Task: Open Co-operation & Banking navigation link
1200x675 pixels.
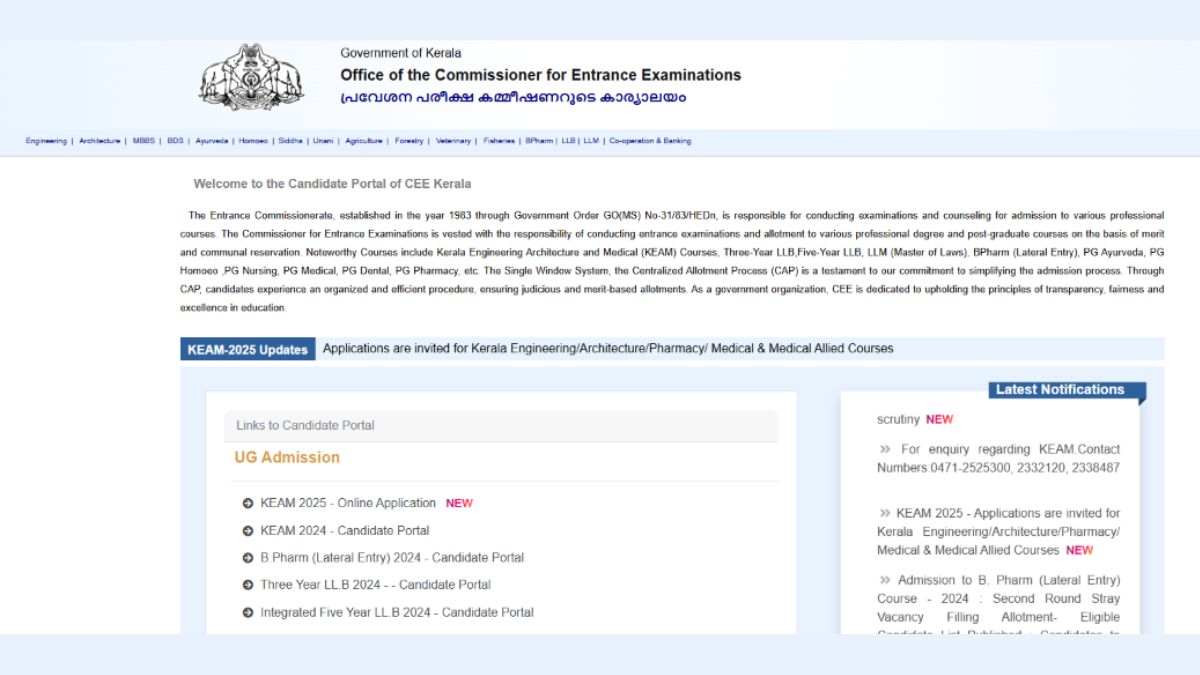Action: pyautogui.click(x=649, y=141)
